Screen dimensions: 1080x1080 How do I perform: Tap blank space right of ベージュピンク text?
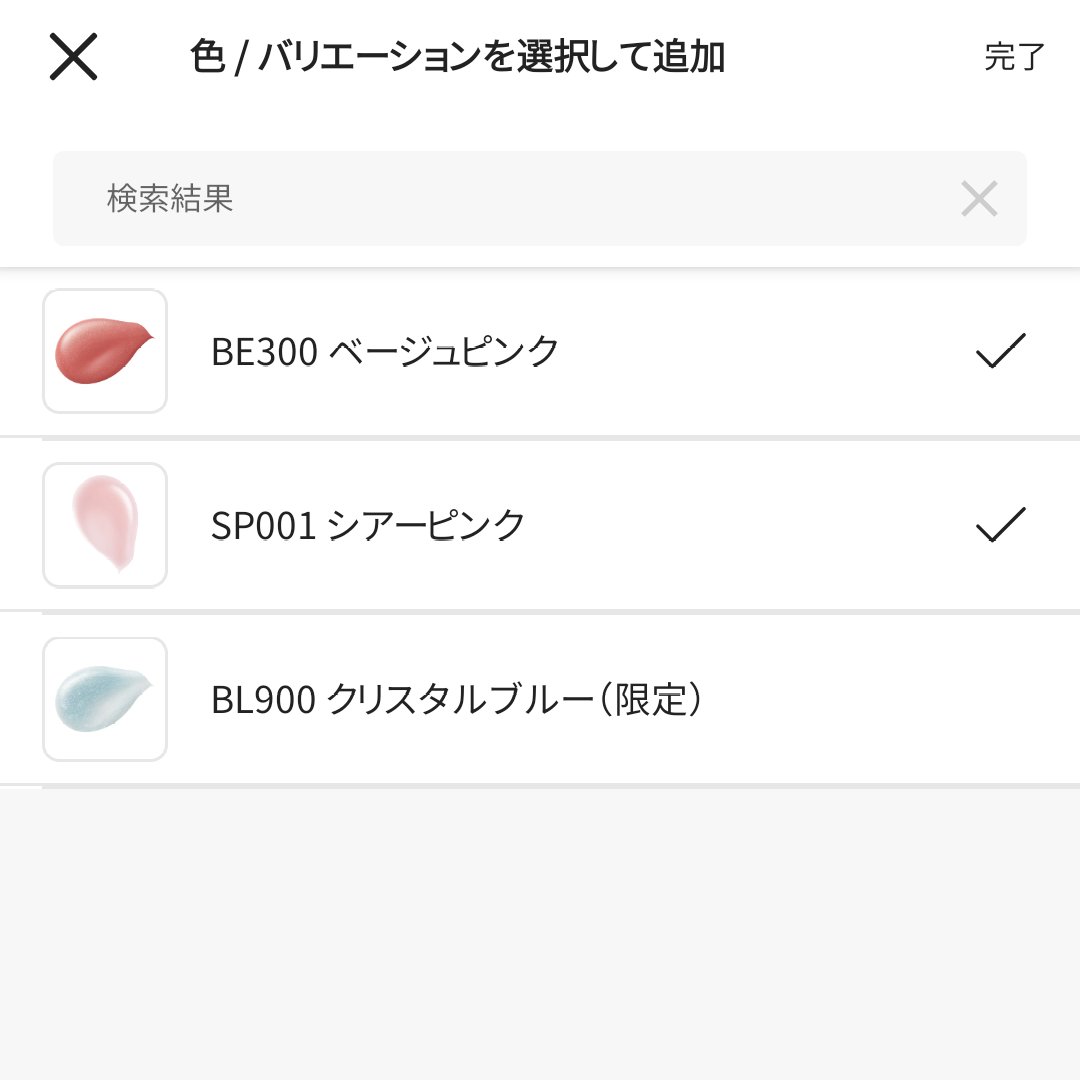click(760, 351)
